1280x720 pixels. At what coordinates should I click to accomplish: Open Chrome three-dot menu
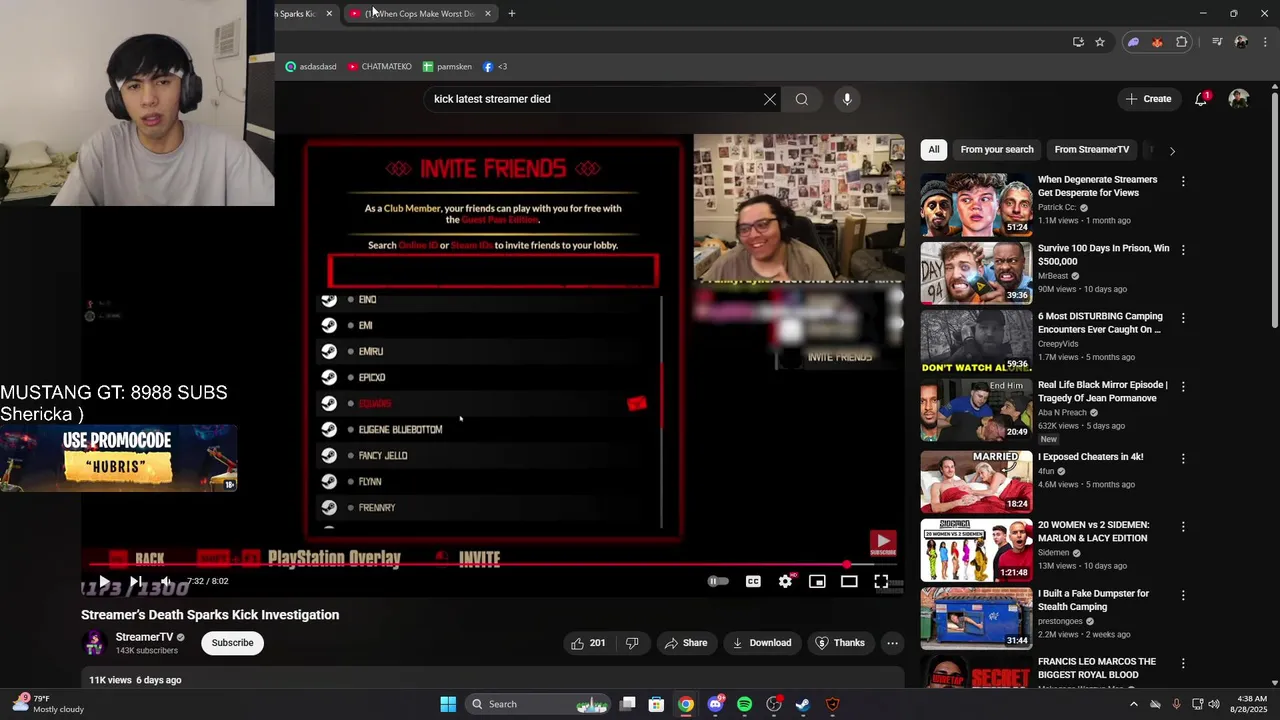coord(1265,42)
